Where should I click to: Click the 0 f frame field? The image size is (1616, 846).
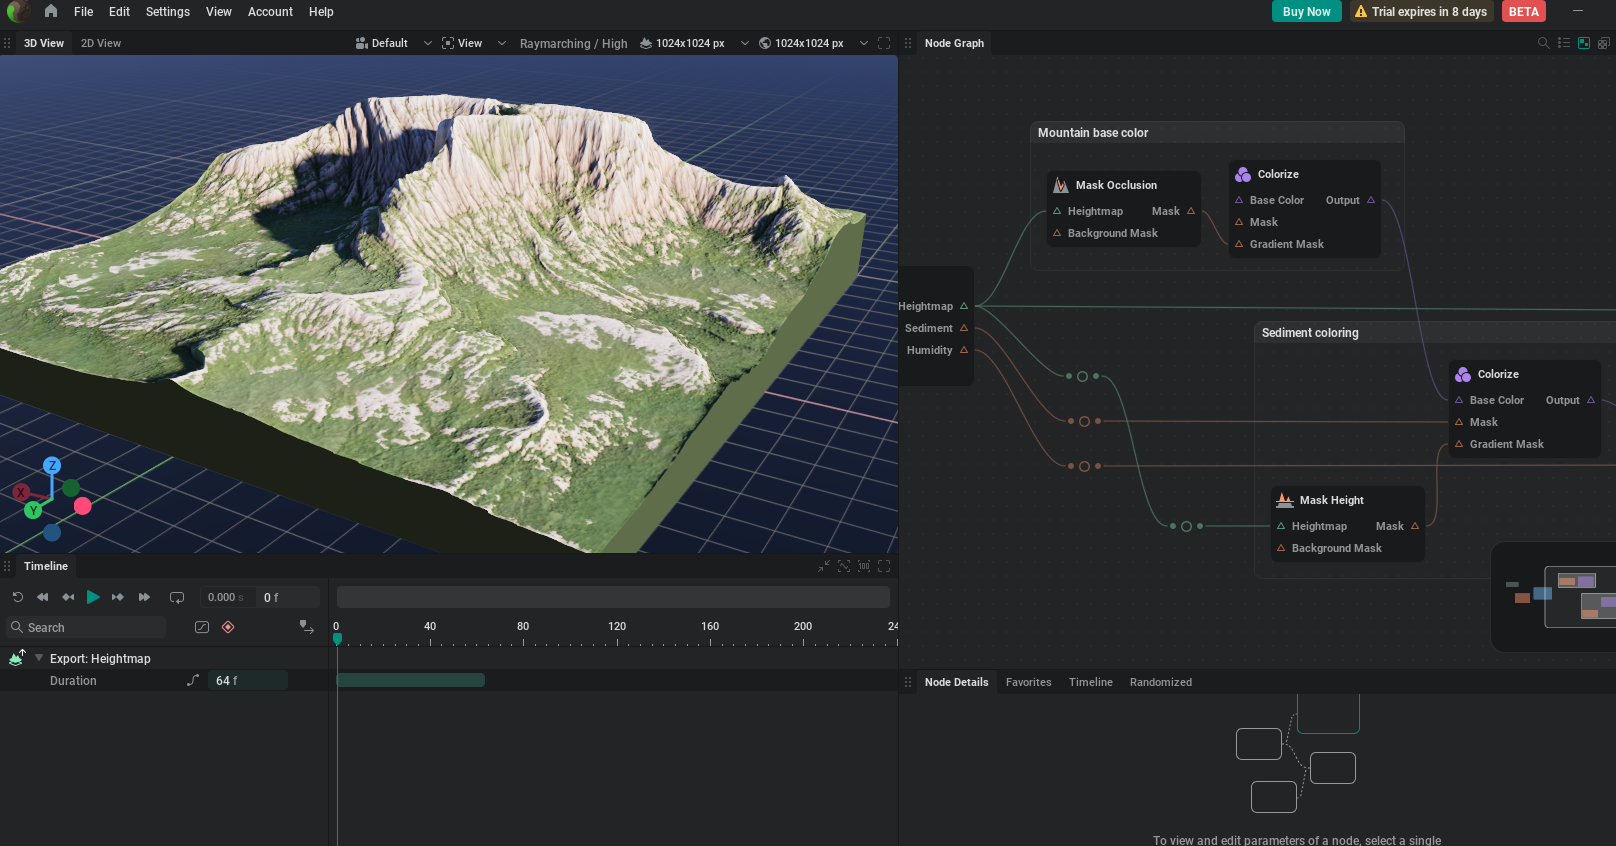[x=288, y=597]
